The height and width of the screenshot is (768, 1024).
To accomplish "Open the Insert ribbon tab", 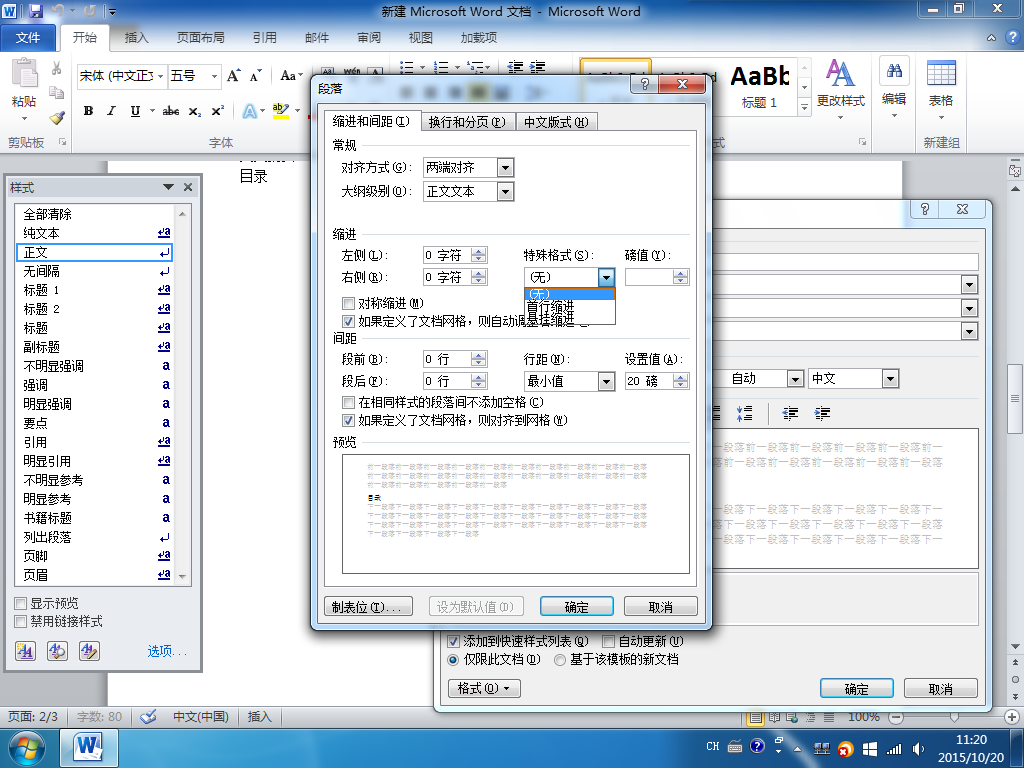I will pos(136,38).
